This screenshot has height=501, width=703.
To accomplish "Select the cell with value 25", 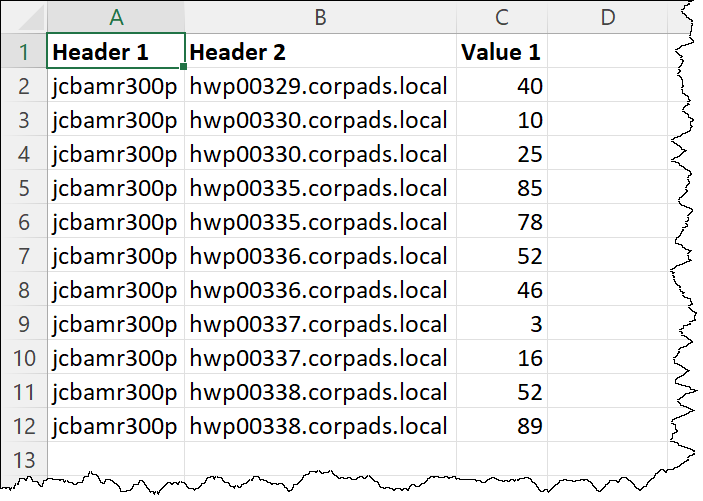I will pyautogui.click(x=502, y=153).
